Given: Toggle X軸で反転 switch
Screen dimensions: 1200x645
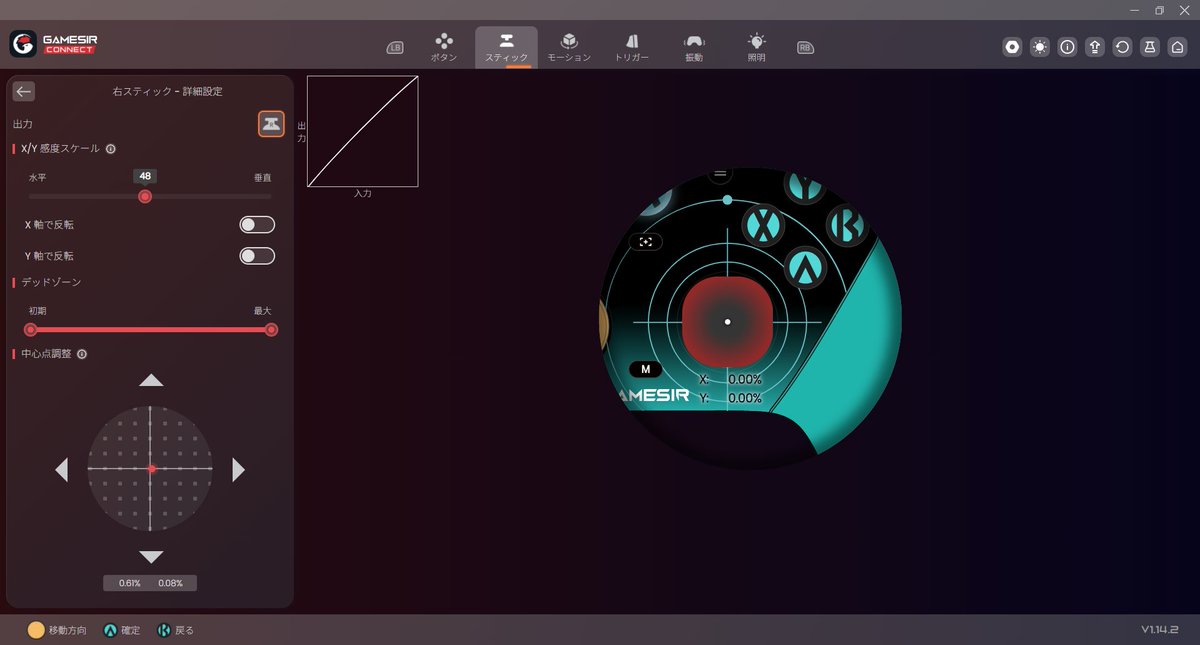Looking at the screenshot, I should tap(257, 225).
